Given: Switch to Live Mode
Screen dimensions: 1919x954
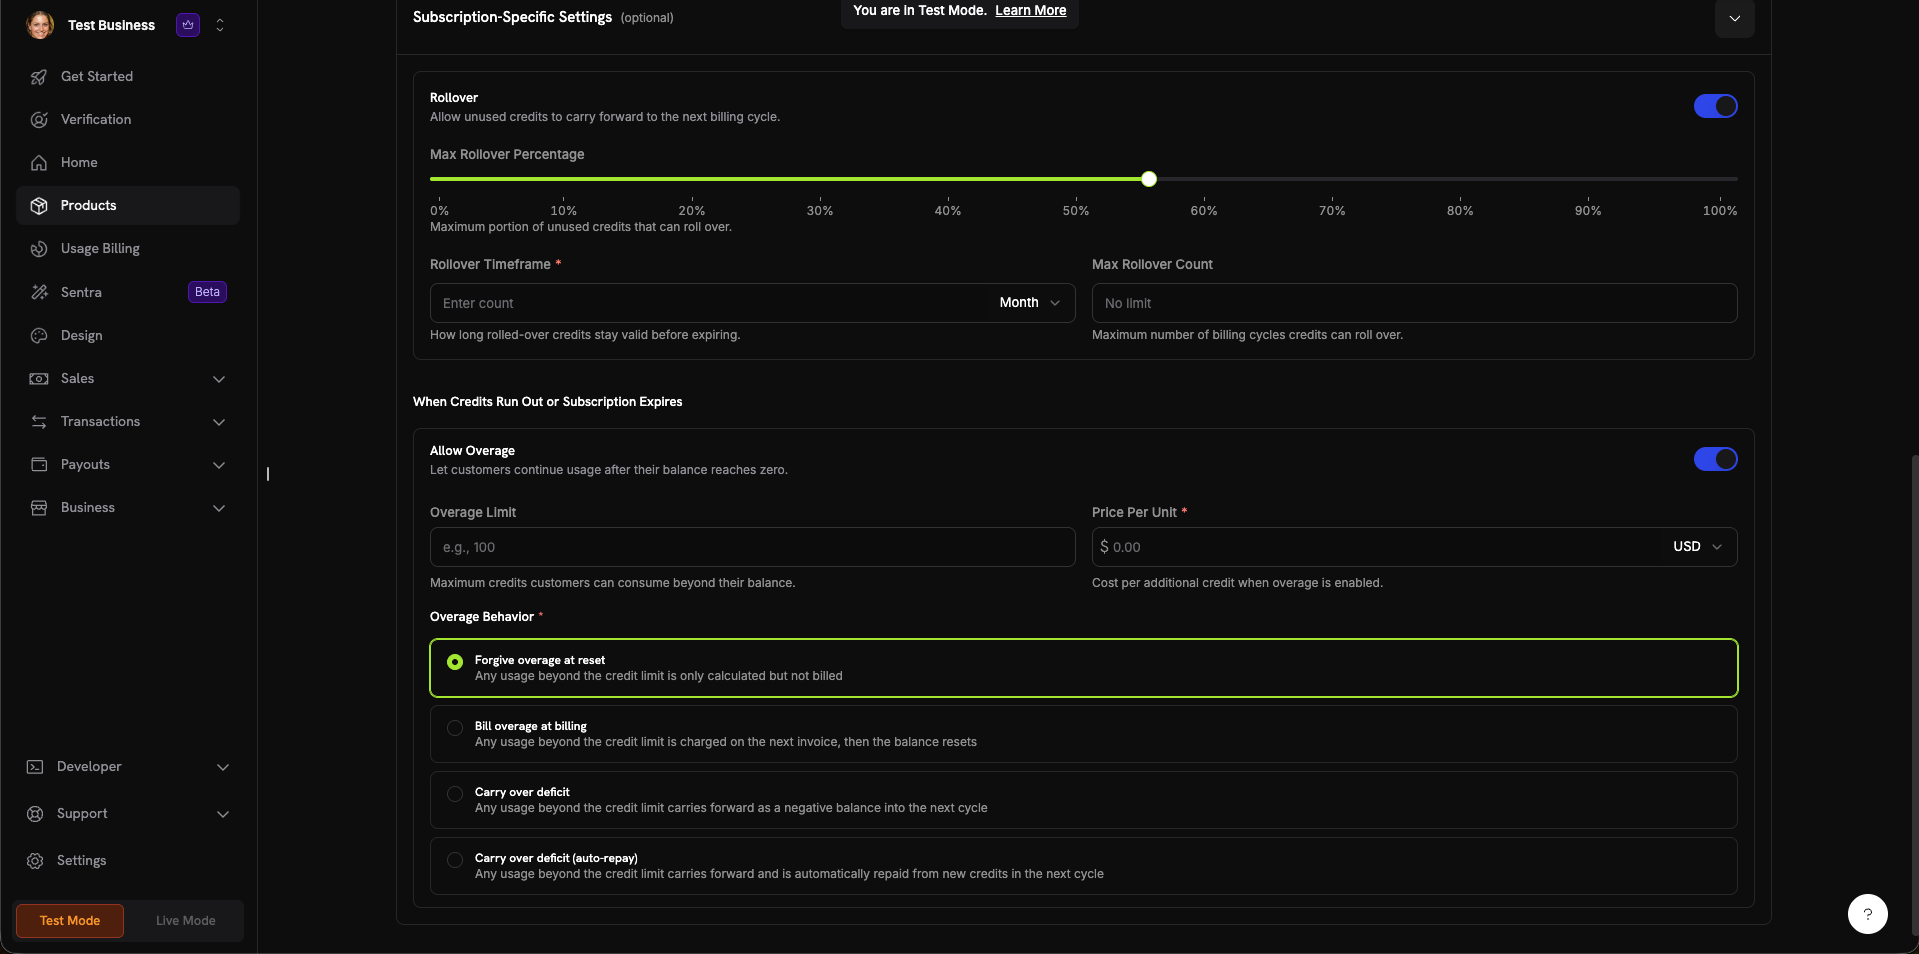Looking at the screenshot, I should coord(184,920).
